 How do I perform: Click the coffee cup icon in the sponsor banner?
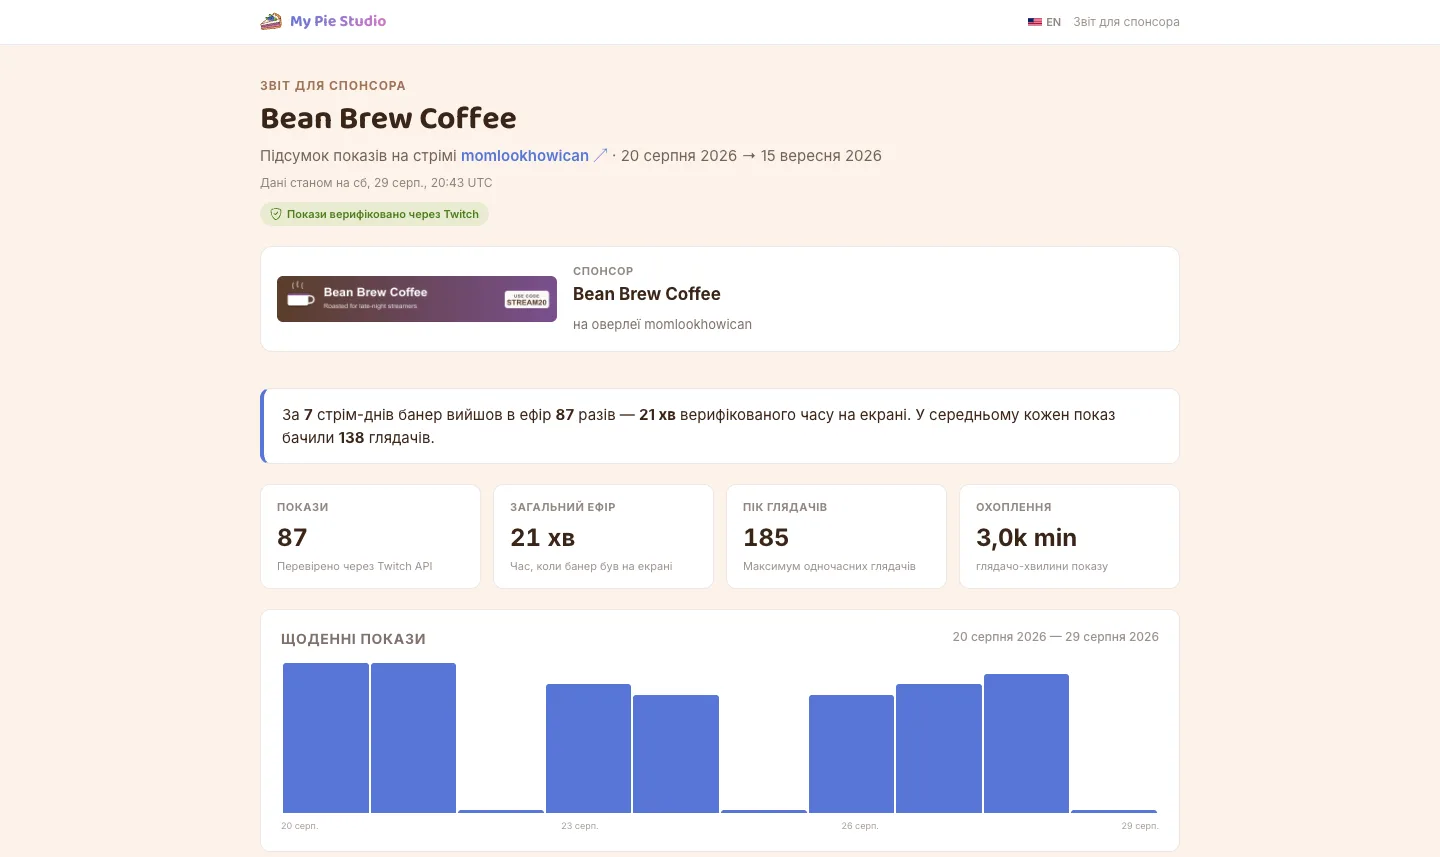coord(300,294)
